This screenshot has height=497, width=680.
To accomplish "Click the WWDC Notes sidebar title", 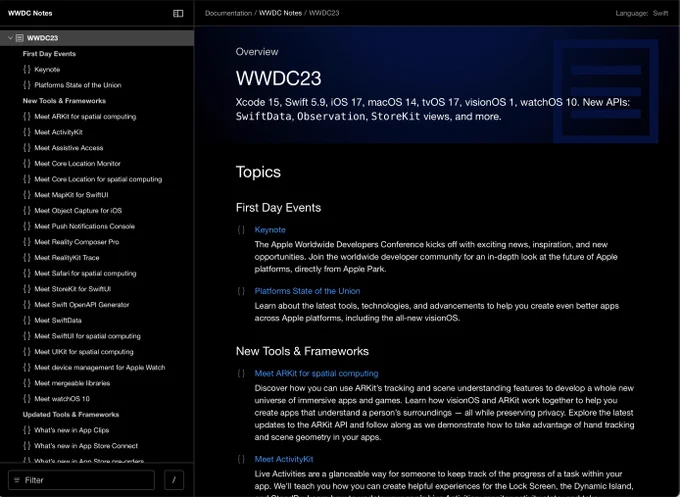I will [x=30, y=13].
